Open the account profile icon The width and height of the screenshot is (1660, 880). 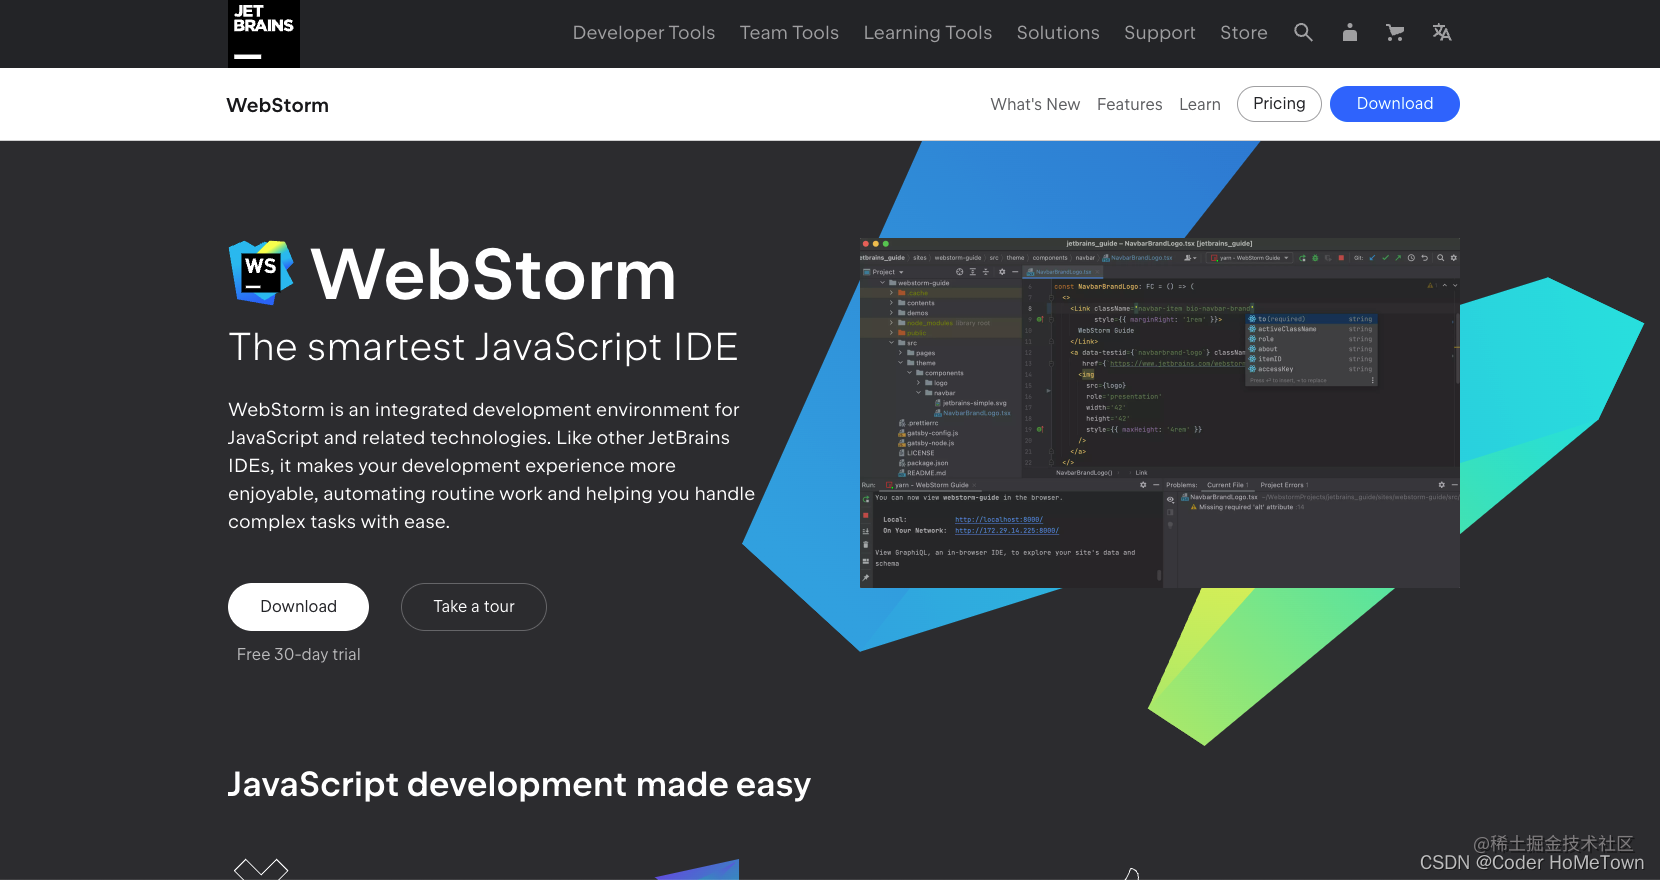pos(1350,32)
